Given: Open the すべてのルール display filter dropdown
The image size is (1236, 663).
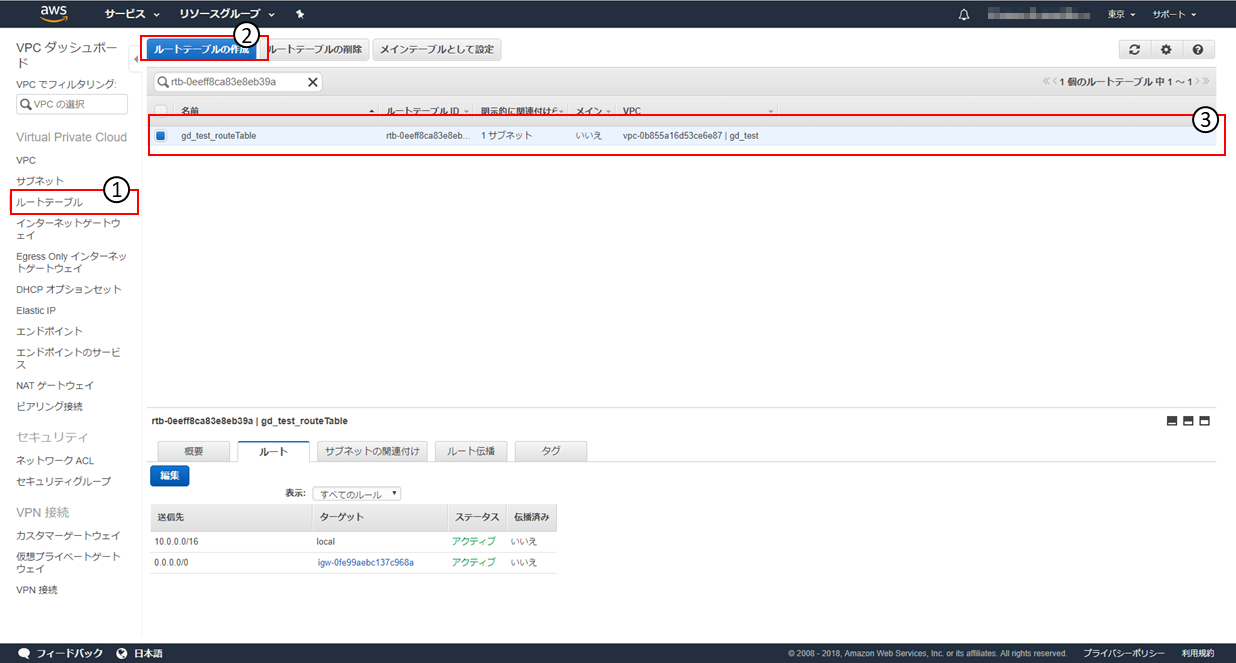Looking at the screenshot, I should (356, 494).
